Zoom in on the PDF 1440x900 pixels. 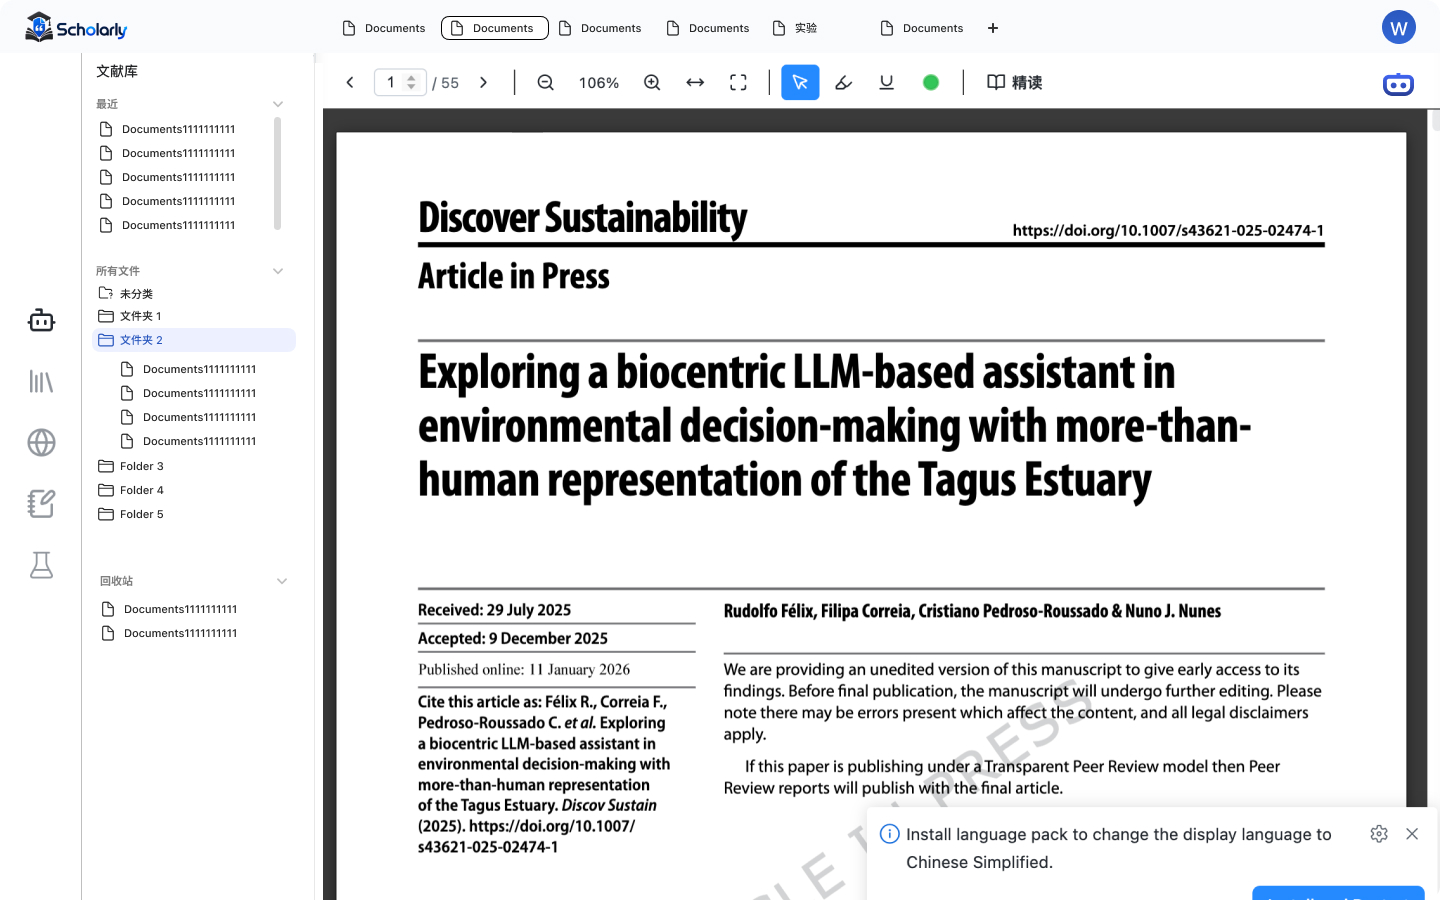click(x=652, y=83)
